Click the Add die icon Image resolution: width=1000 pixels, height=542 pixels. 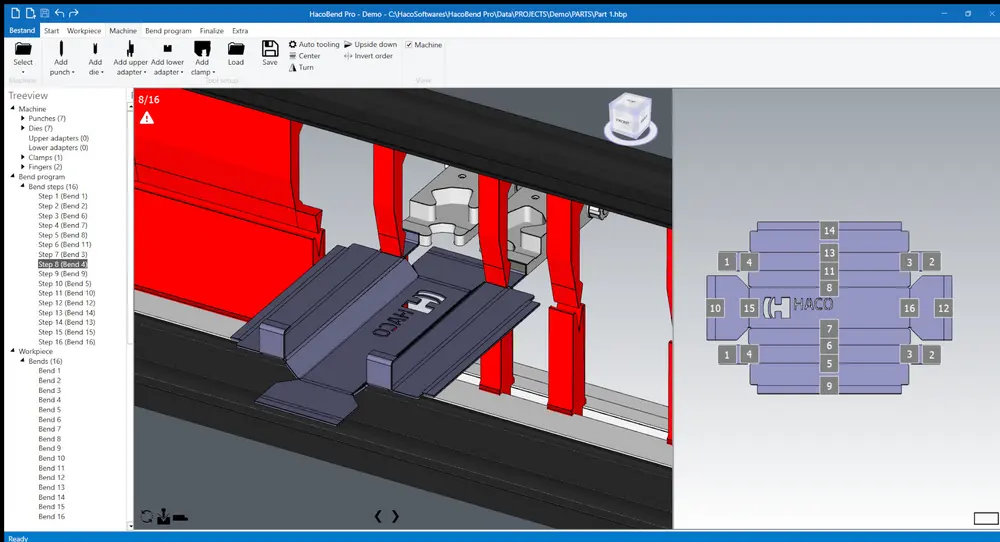95,49
